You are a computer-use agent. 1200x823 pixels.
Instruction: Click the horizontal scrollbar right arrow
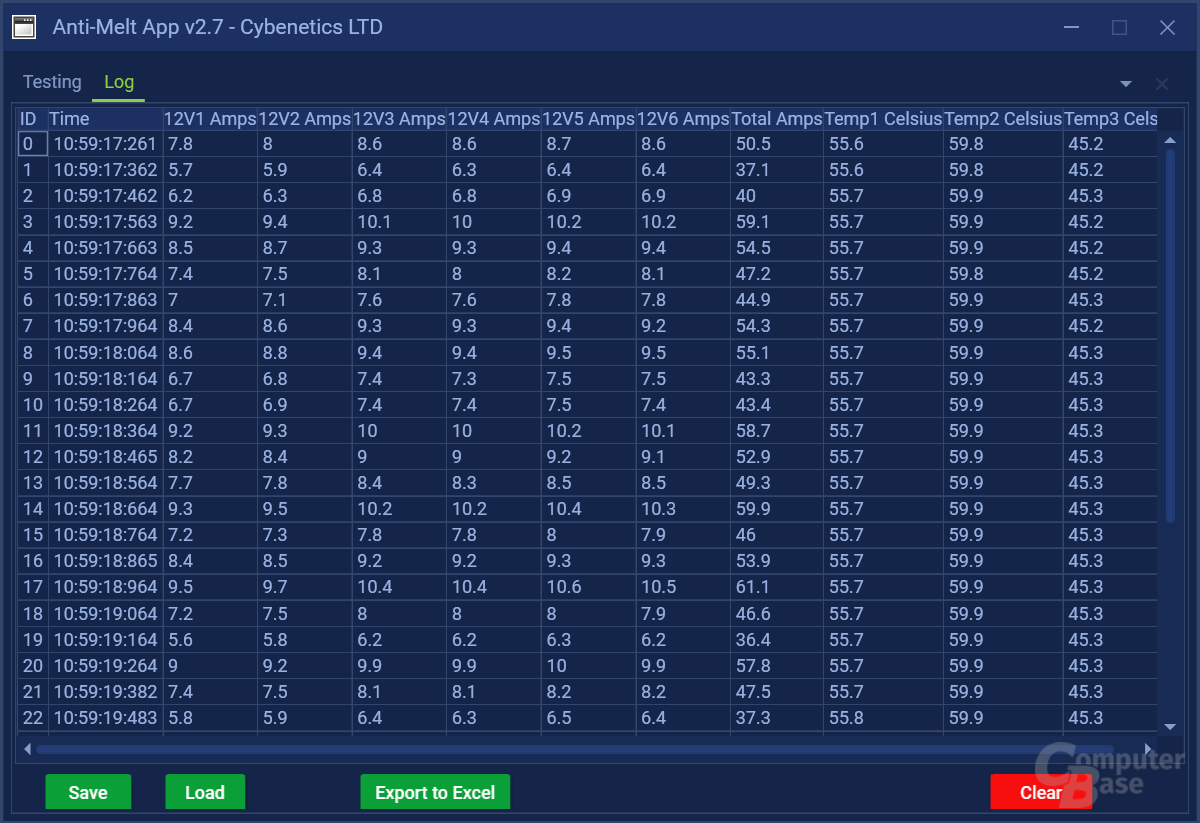pos(1149,748)
